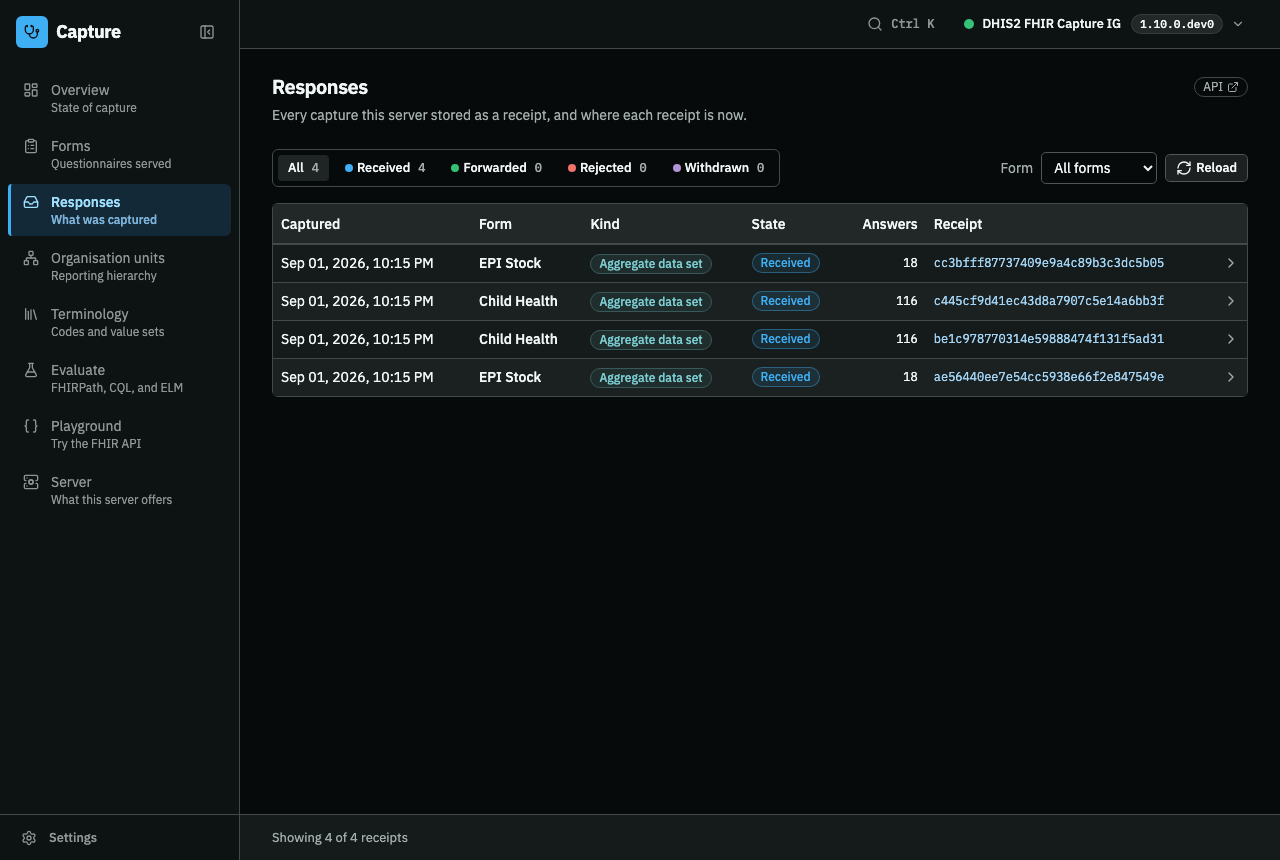Viewport: 1280px width, 860px height.
Task: Click the search magnifier icon
Action: [x=875, y=24]
